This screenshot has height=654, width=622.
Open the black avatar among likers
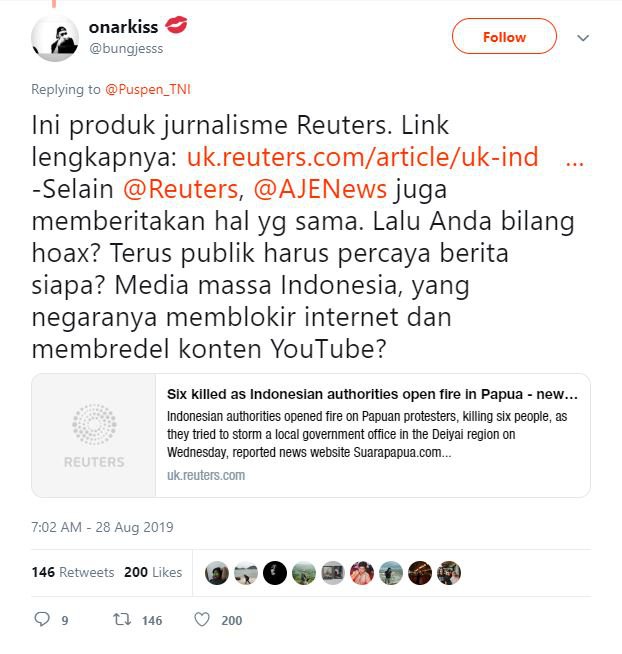[275, 573]
